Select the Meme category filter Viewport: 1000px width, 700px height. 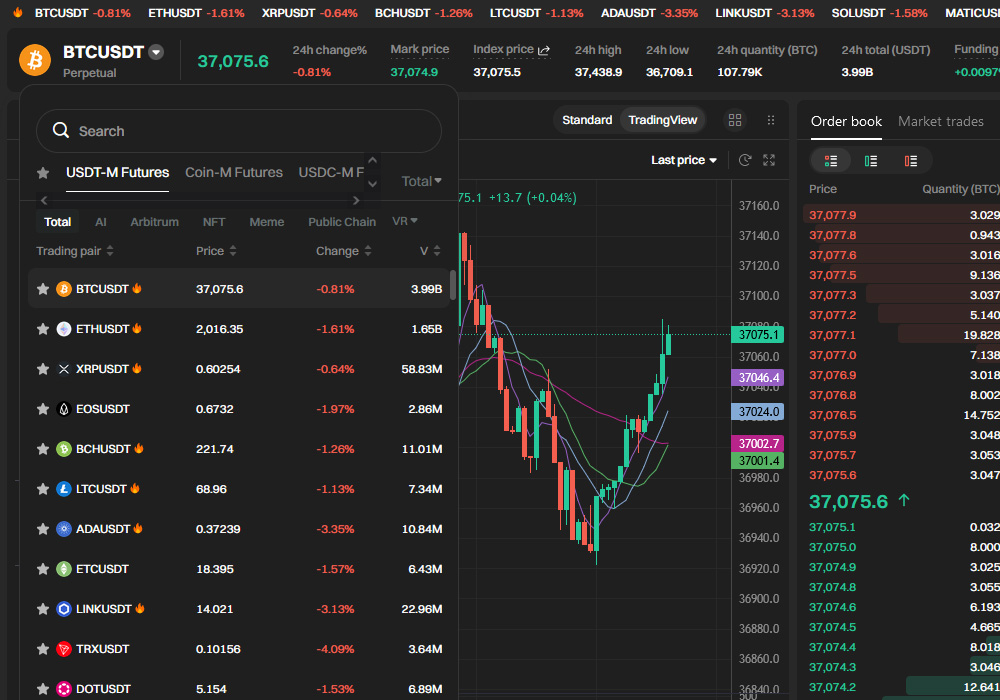point(267,222)
